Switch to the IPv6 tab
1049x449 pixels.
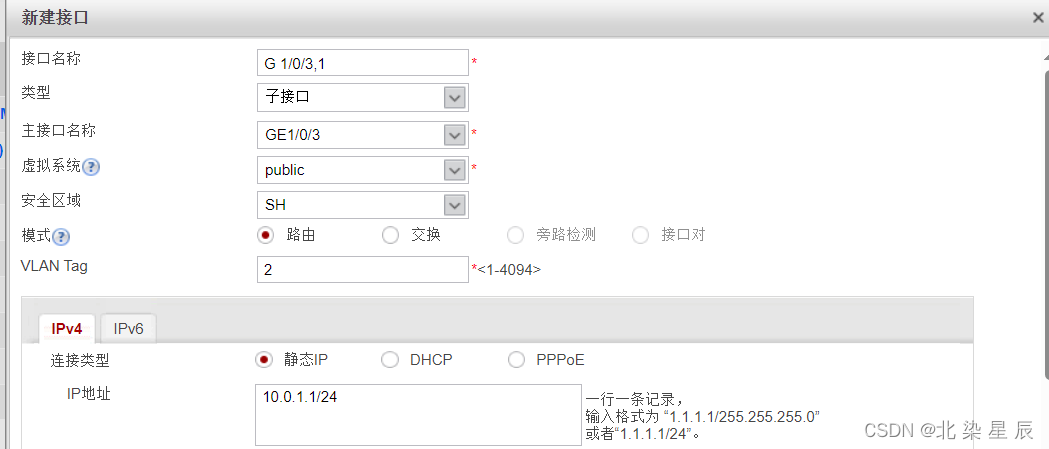pos(128,329)
